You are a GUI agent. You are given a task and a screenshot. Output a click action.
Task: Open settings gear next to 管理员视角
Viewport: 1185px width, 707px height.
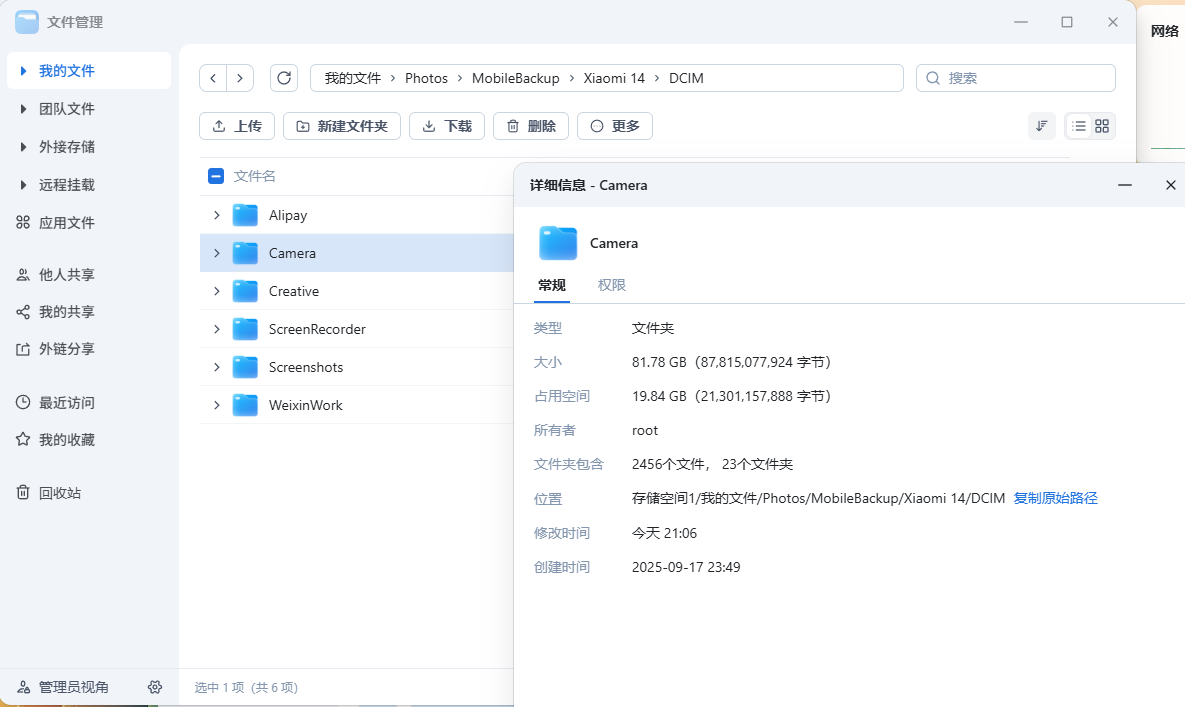point(155,687)
